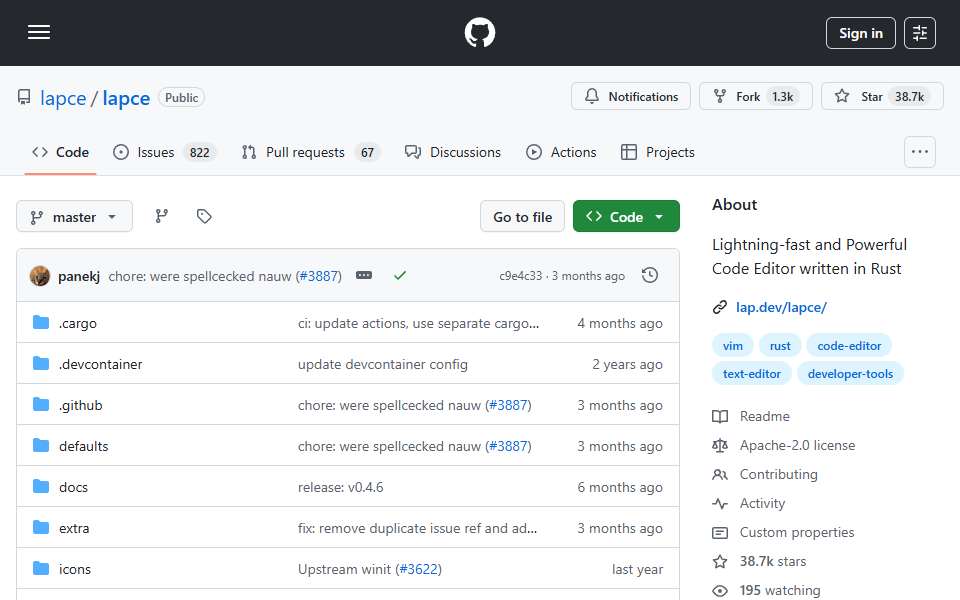Viewport: 960px width, 600px height.
Task: Click the Go to file button
Action: pyautogui.click(x=522, y=217)
